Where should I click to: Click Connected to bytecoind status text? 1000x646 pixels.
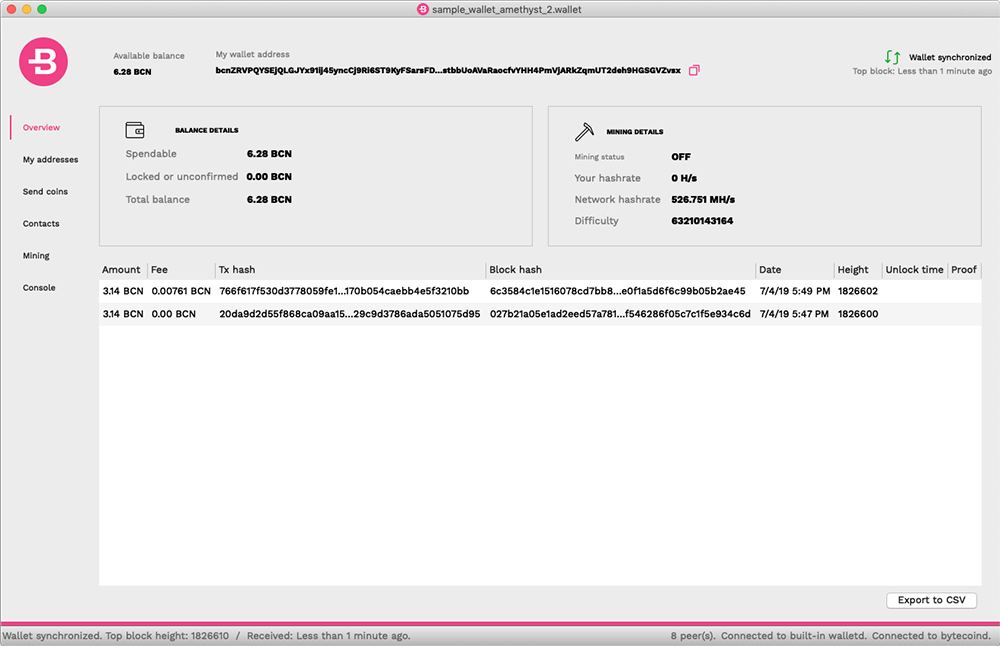tap(931, 636)
